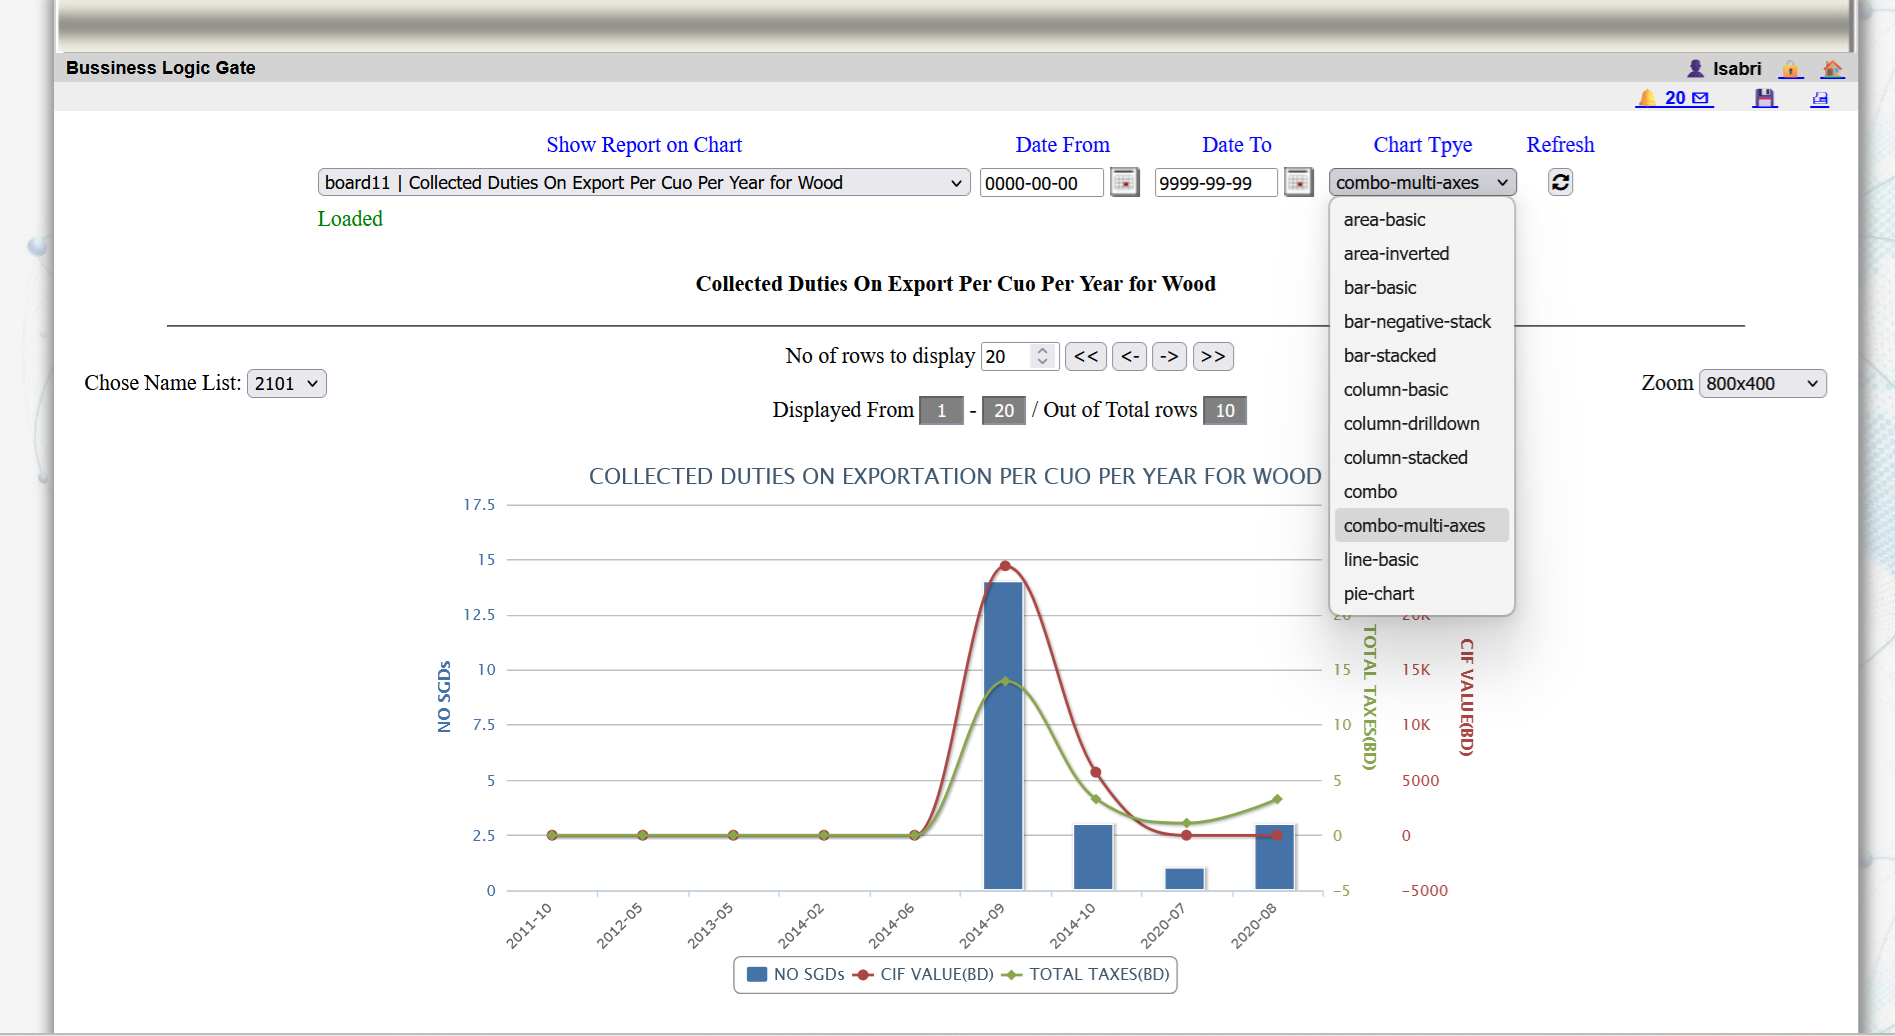Open the Date To calendar picker

(x=1298, y=182)
